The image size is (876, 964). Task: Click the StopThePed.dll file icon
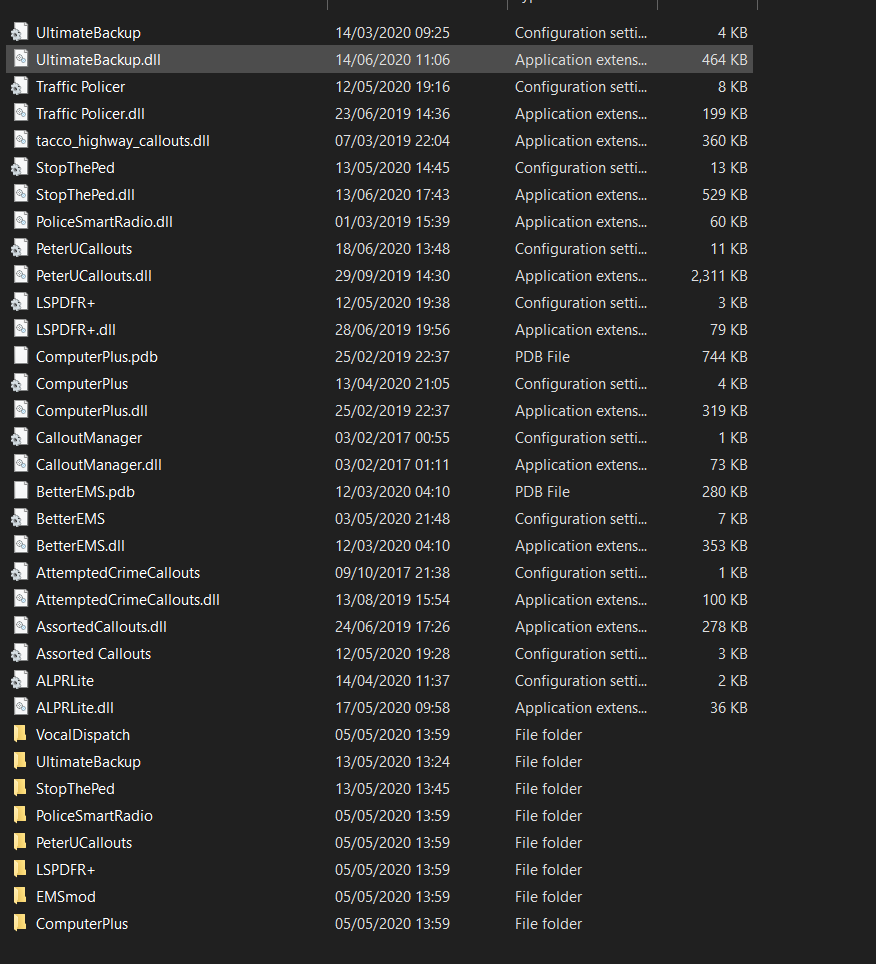[x=20, y=195]
